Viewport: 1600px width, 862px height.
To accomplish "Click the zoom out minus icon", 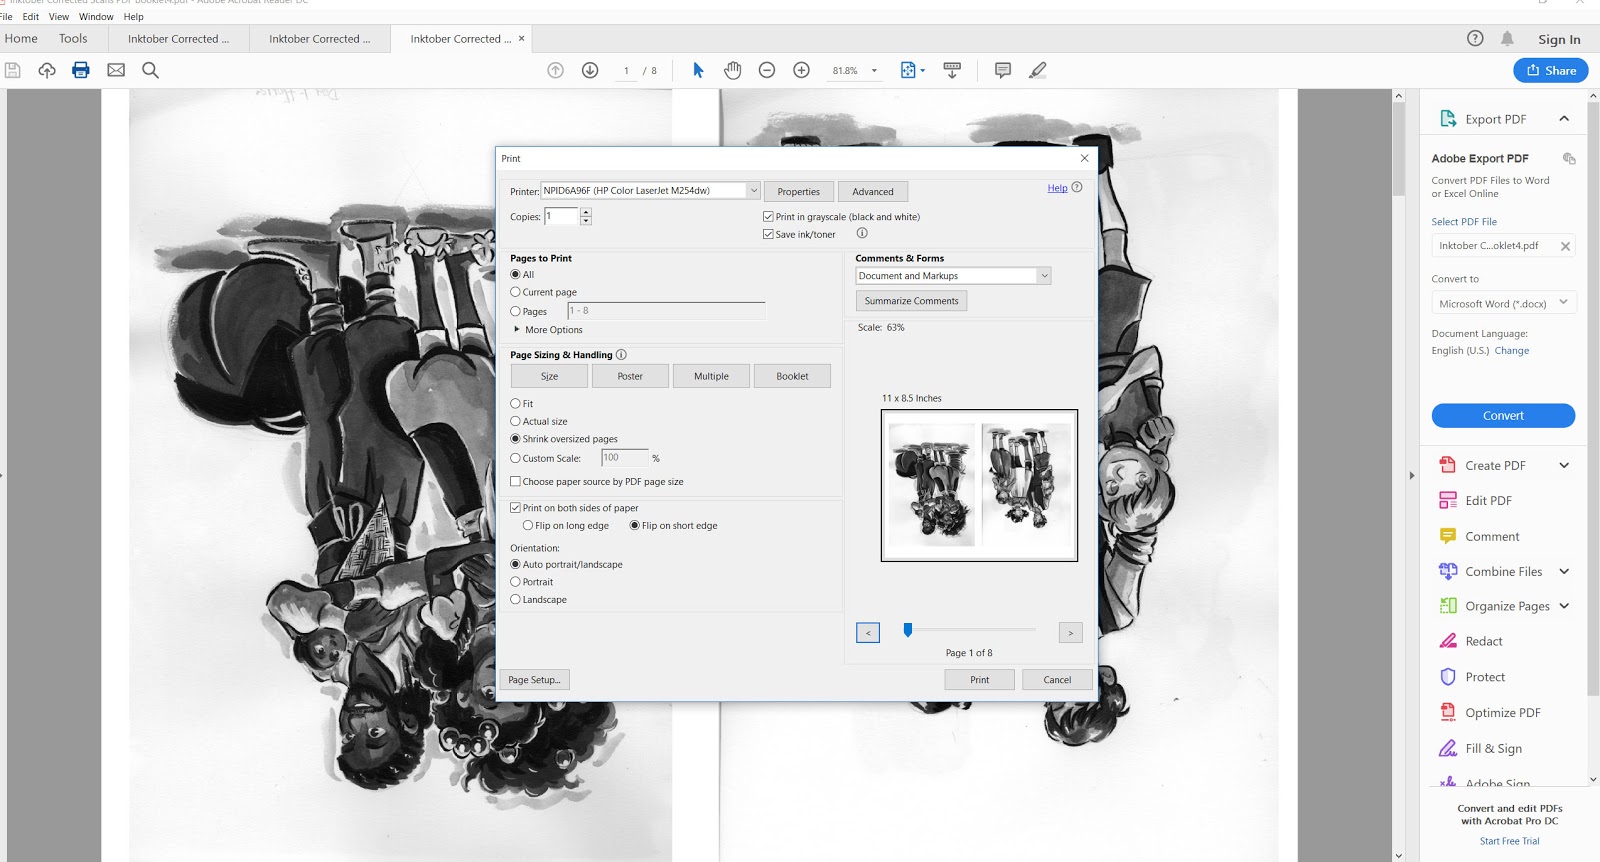I will pyautogui.click(x=767, y=70).
